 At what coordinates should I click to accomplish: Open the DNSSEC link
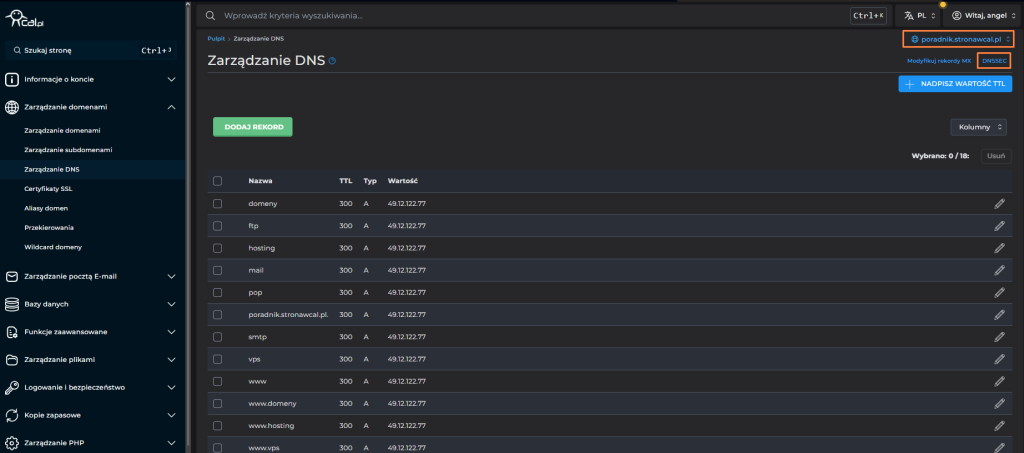point(995,61)
